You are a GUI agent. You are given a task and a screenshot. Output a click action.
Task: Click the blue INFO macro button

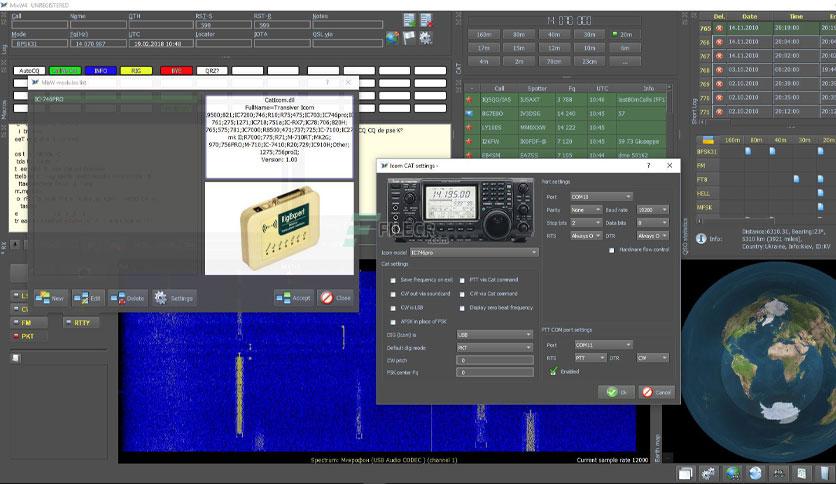tap(101, 70)
